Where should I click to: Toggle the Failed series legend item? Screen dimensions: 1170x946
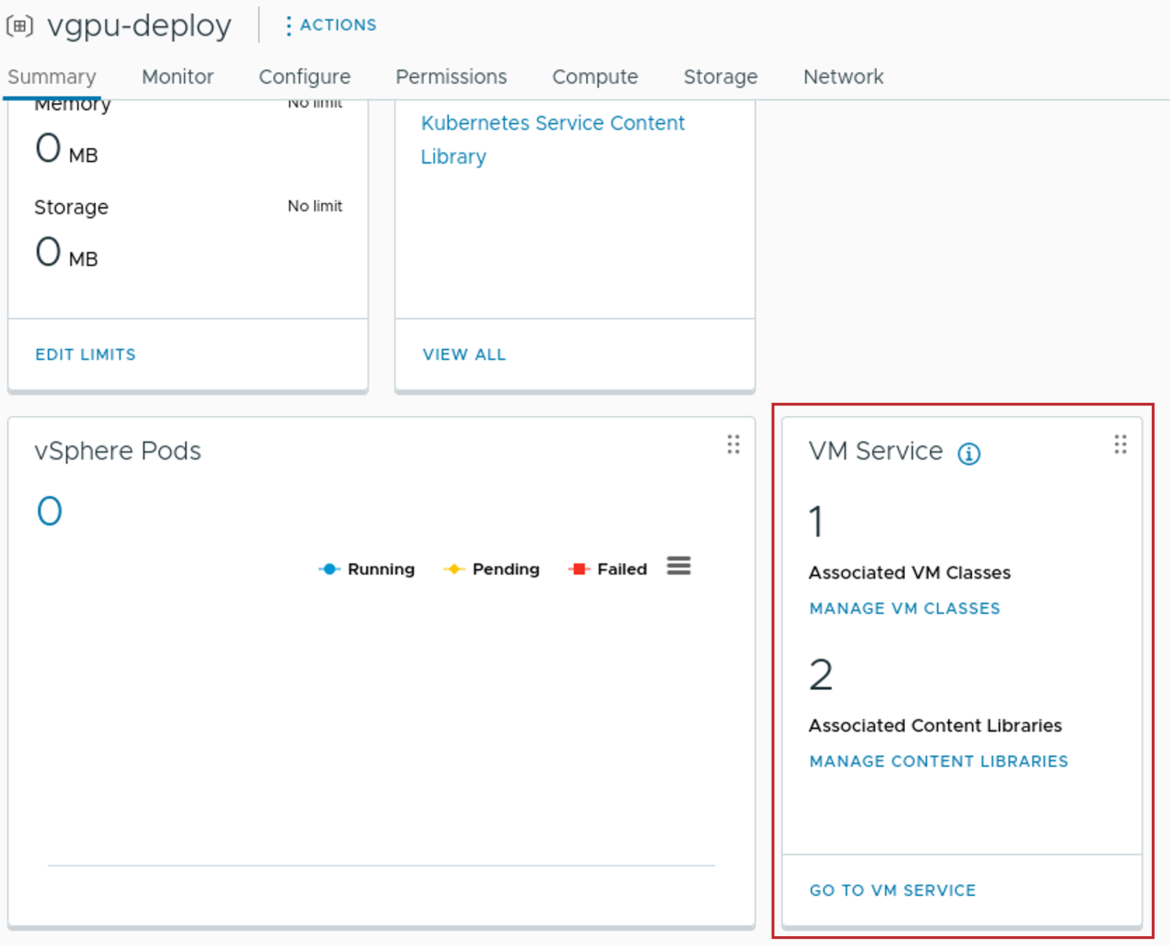tap(614, 568)
